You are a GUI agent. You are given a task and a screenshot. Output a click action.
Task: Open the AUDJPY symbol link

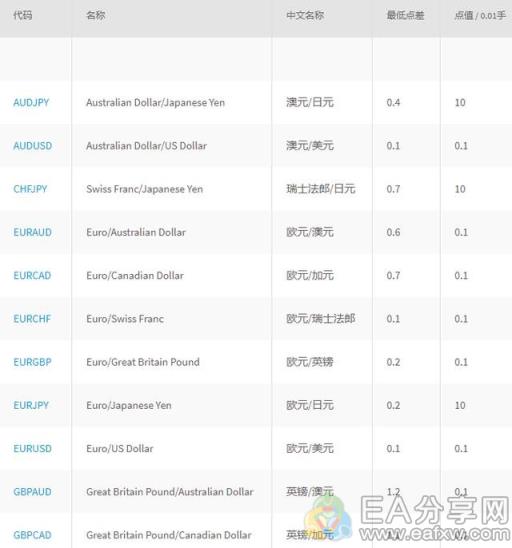coord(31,102)
